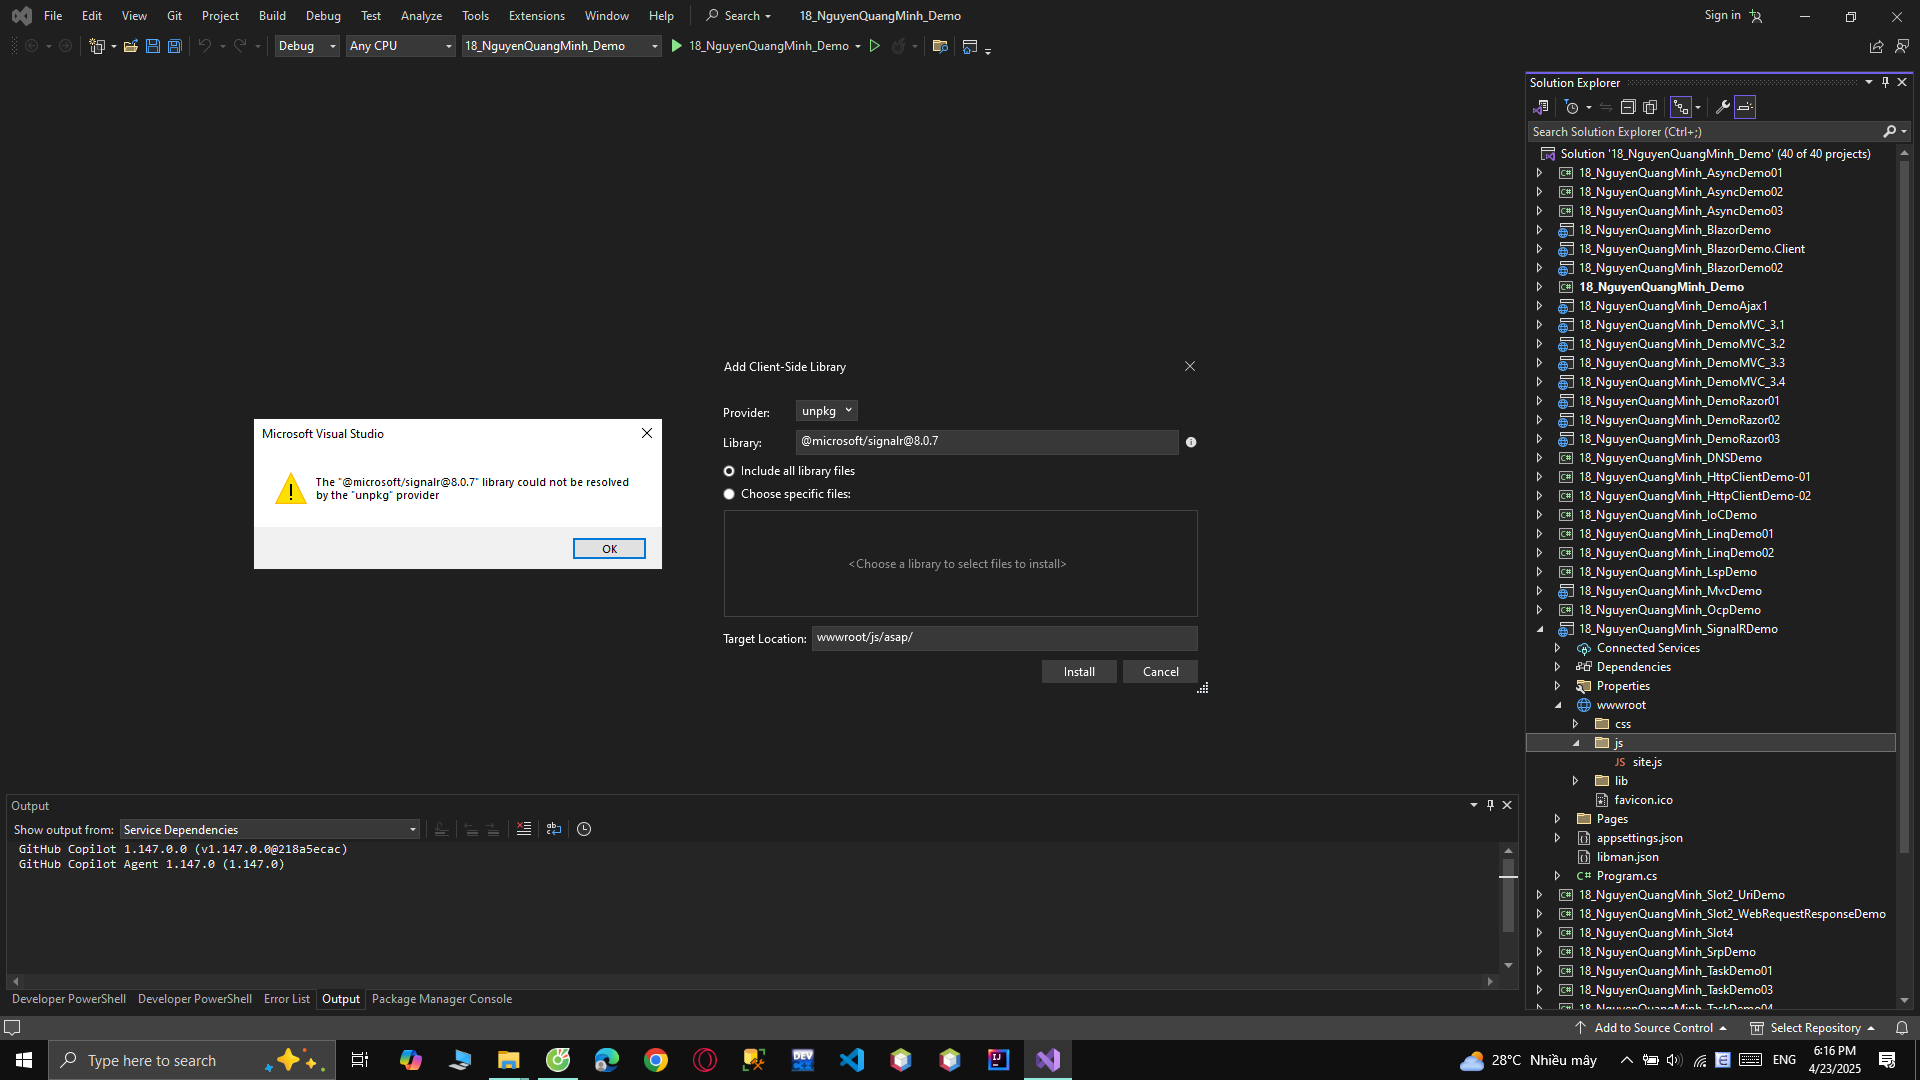The height and width of the screenshot is (1080, 1920).
Task: Open the Extensions menu
Action: [536, 15]
